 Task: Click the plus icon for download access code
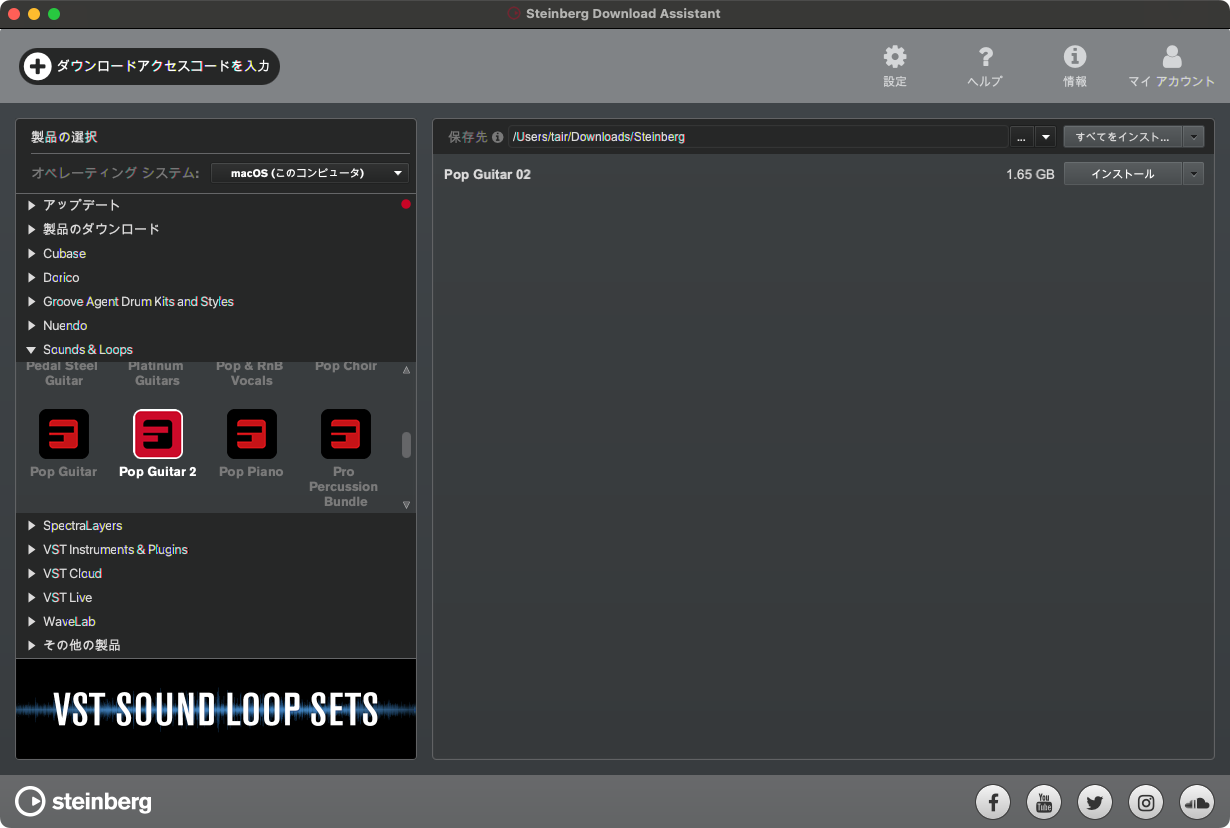coord(37,66)
